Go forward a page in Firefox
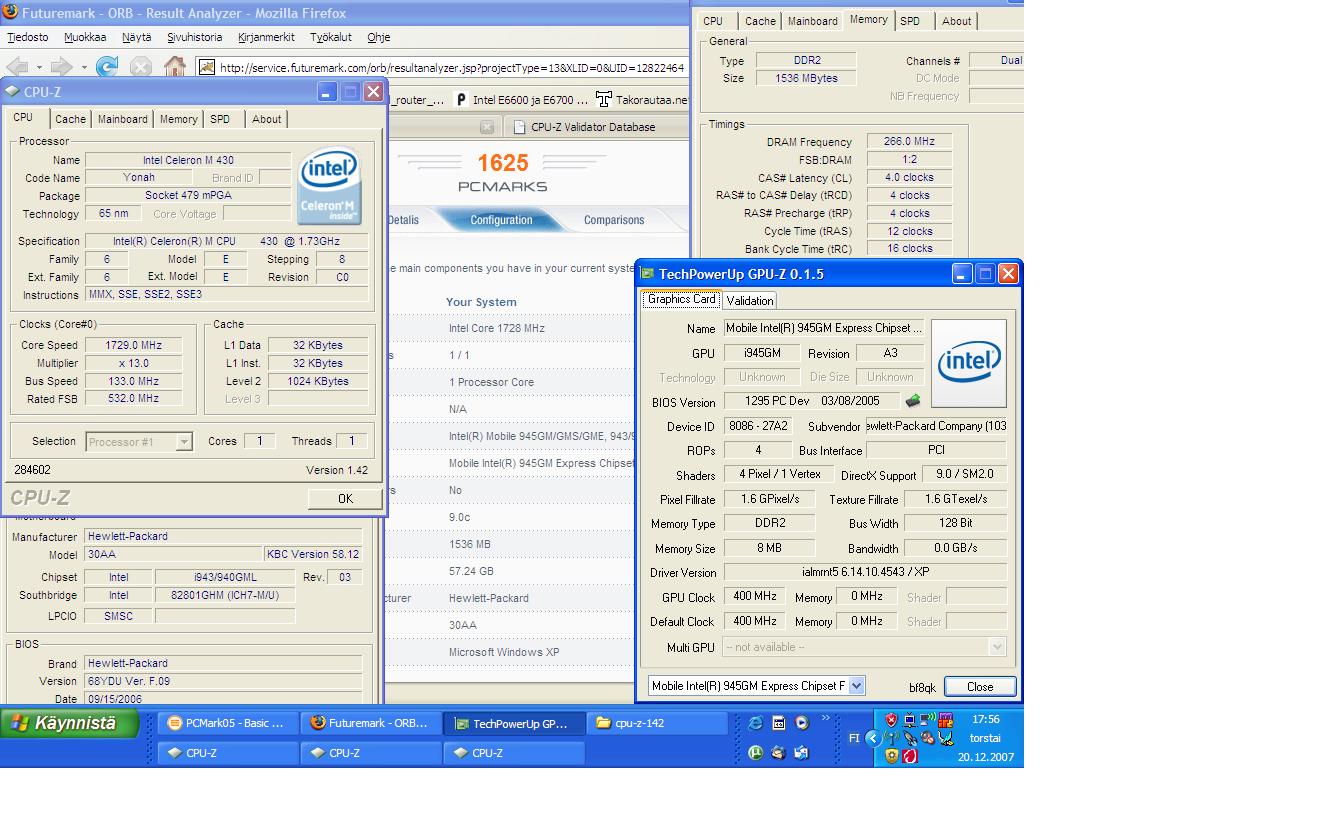 pyautogui.click(x=61, y=67)
